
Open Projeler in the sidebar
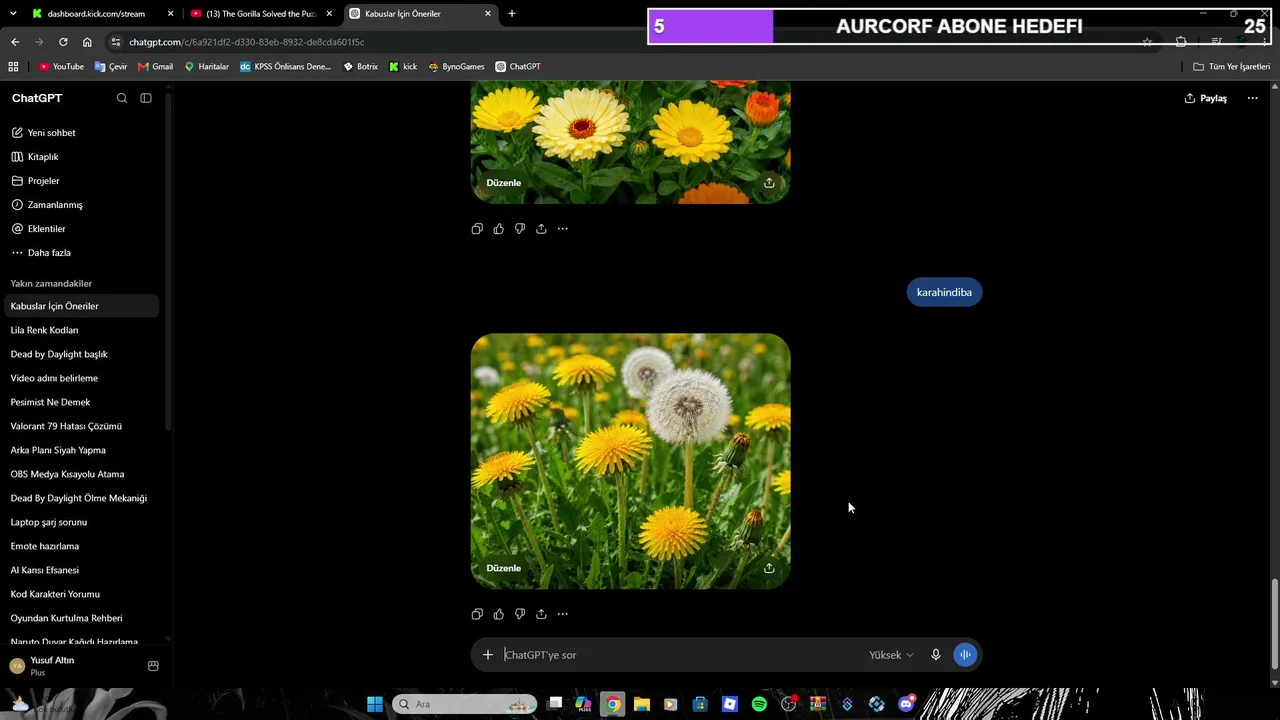click(x=80, y=181)
